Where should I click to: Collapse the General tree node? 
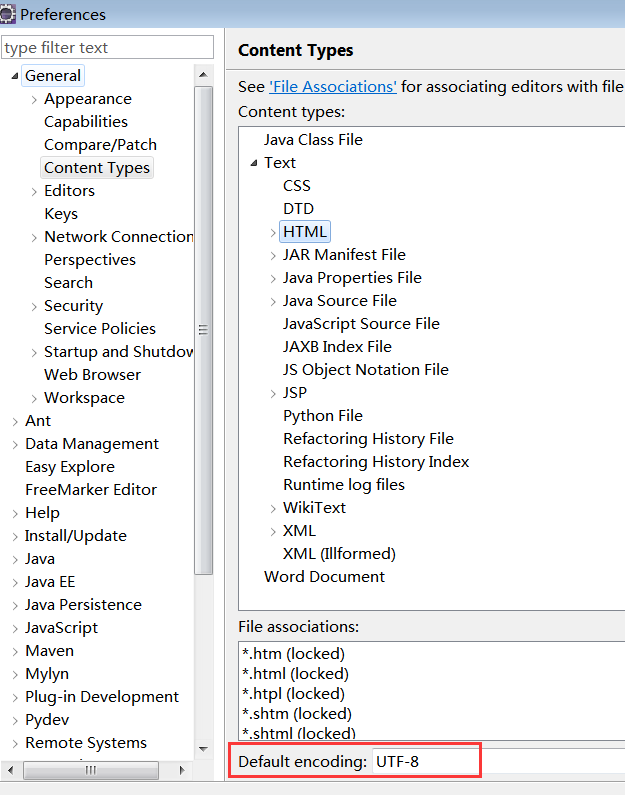pos(15,76)
